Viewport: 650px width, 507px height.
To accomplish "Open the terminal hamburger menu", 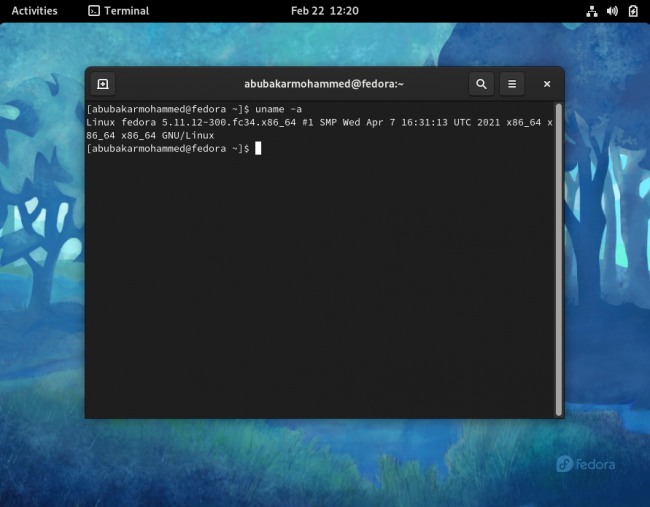I will click(512, 84).
